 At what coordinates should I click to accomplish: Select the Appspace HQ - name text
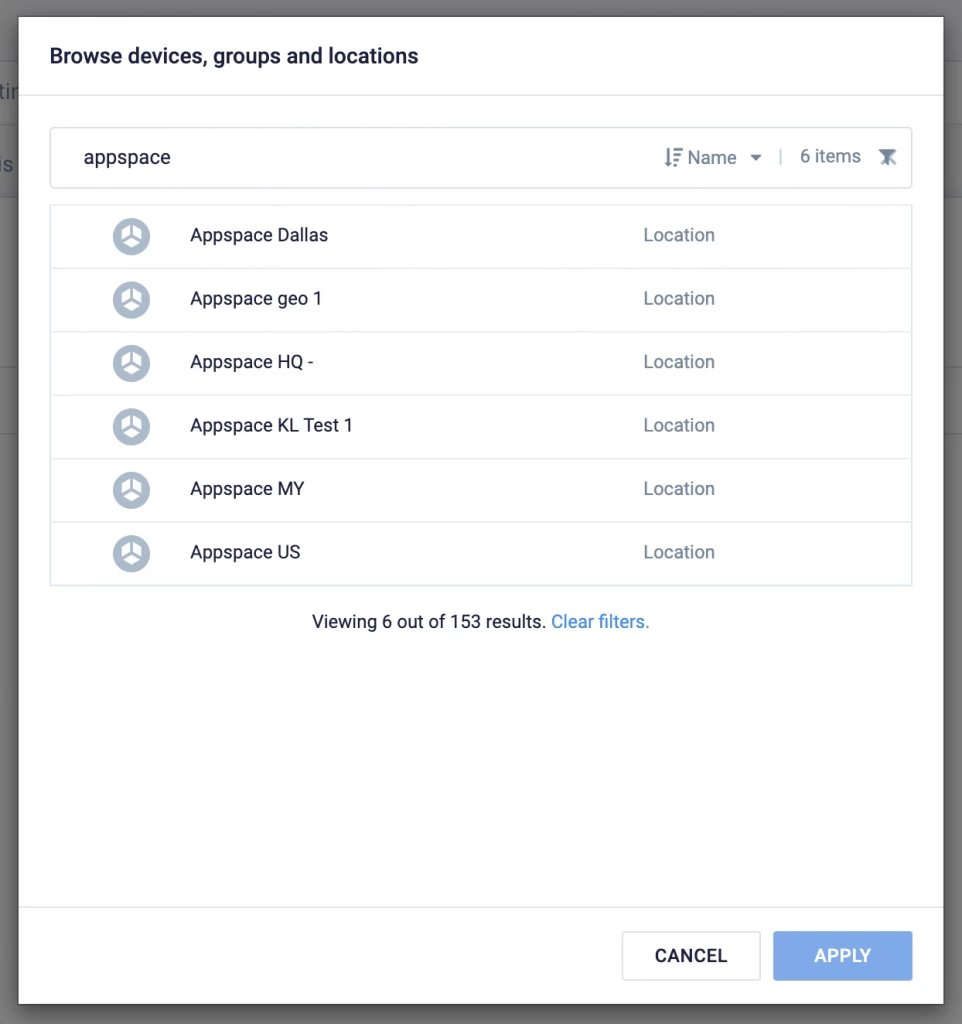[251, 362]
